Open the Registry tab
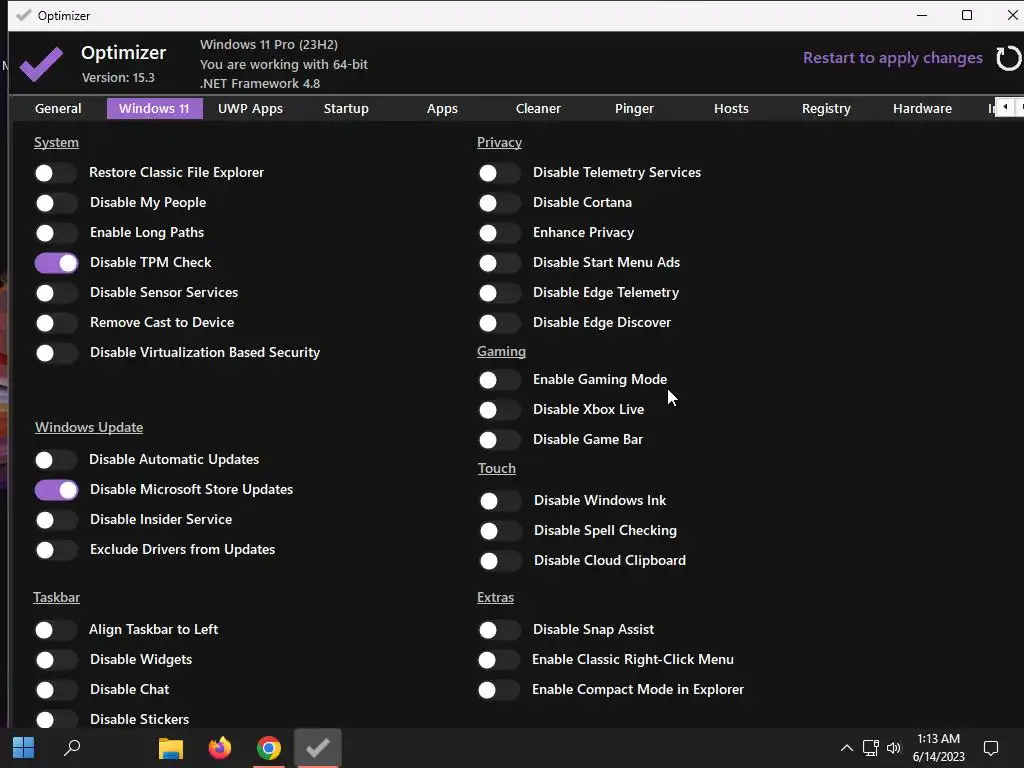The height and width of the screenshot is (768, 1024). [x=826, y=108]
